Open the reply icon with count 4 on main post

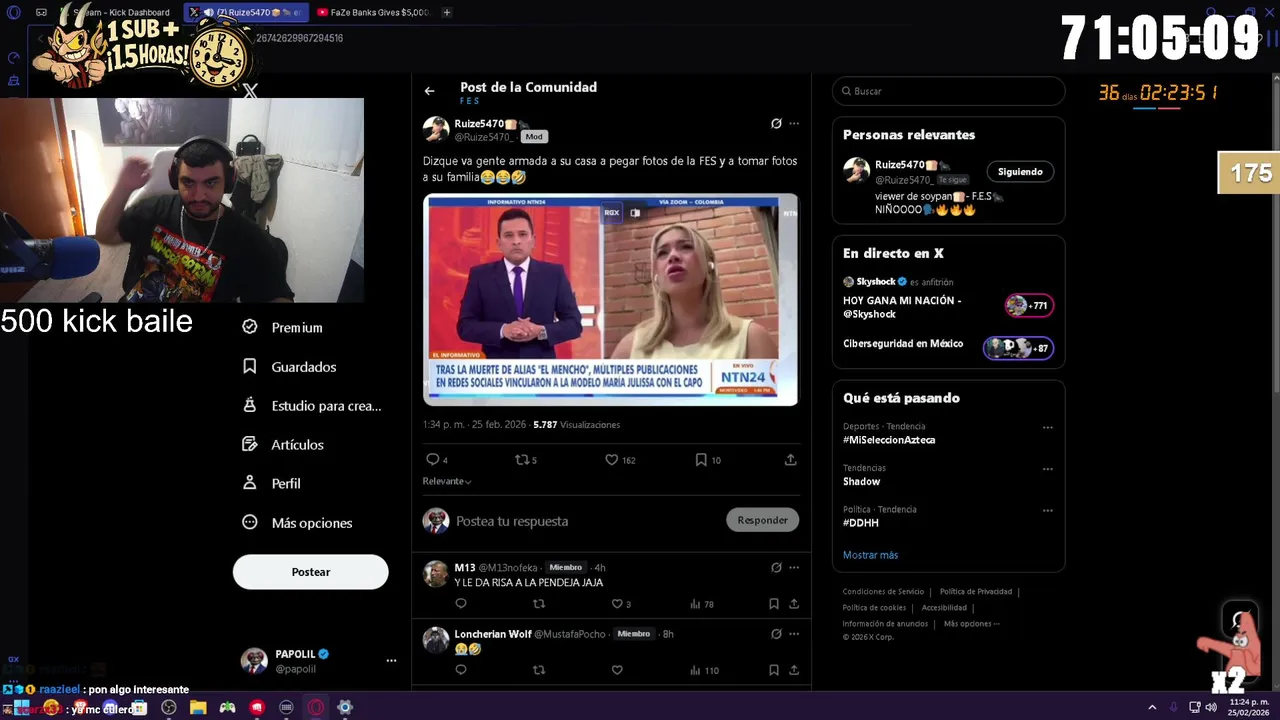tap(437, 460)
